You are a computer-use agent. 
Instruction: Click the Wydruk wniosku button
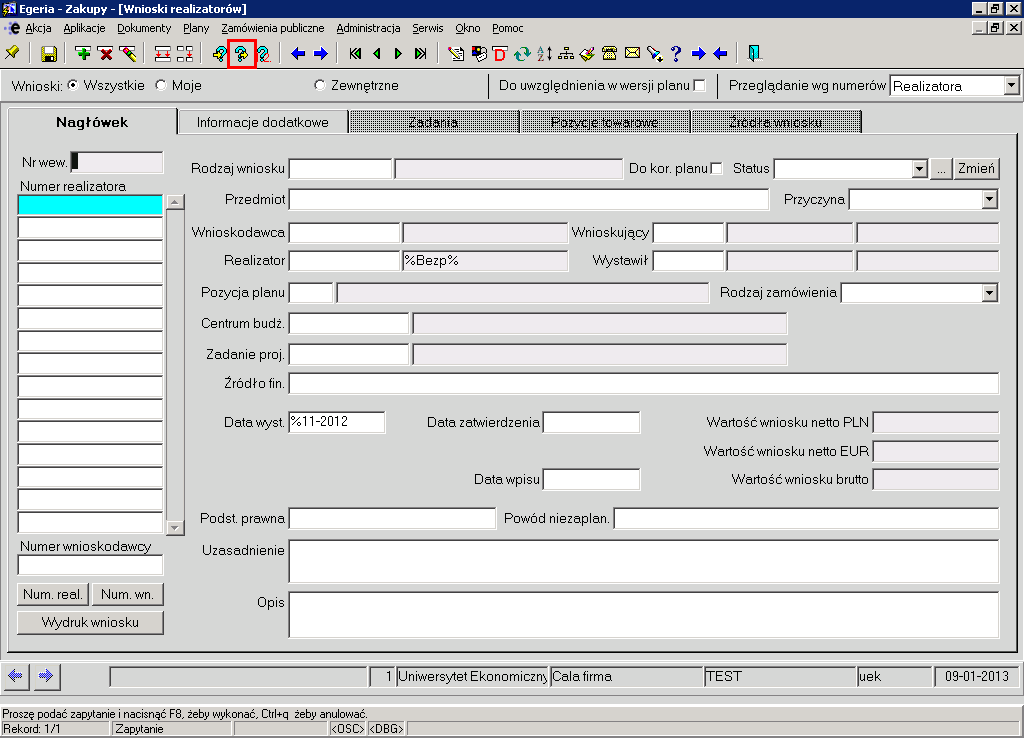coord(90,622)
